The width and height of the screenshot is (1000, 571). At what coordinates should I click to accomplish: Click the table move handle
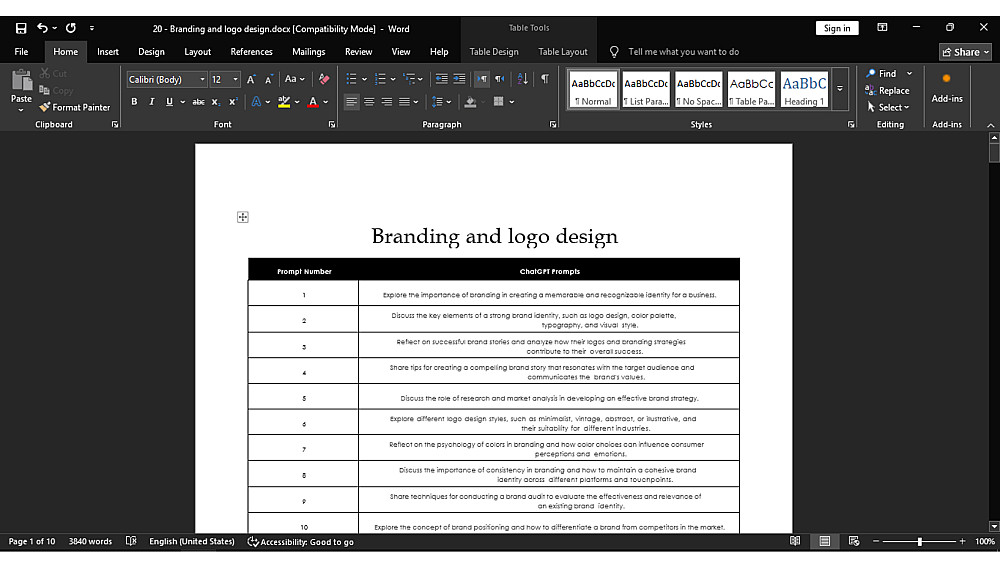pos(242,217)
